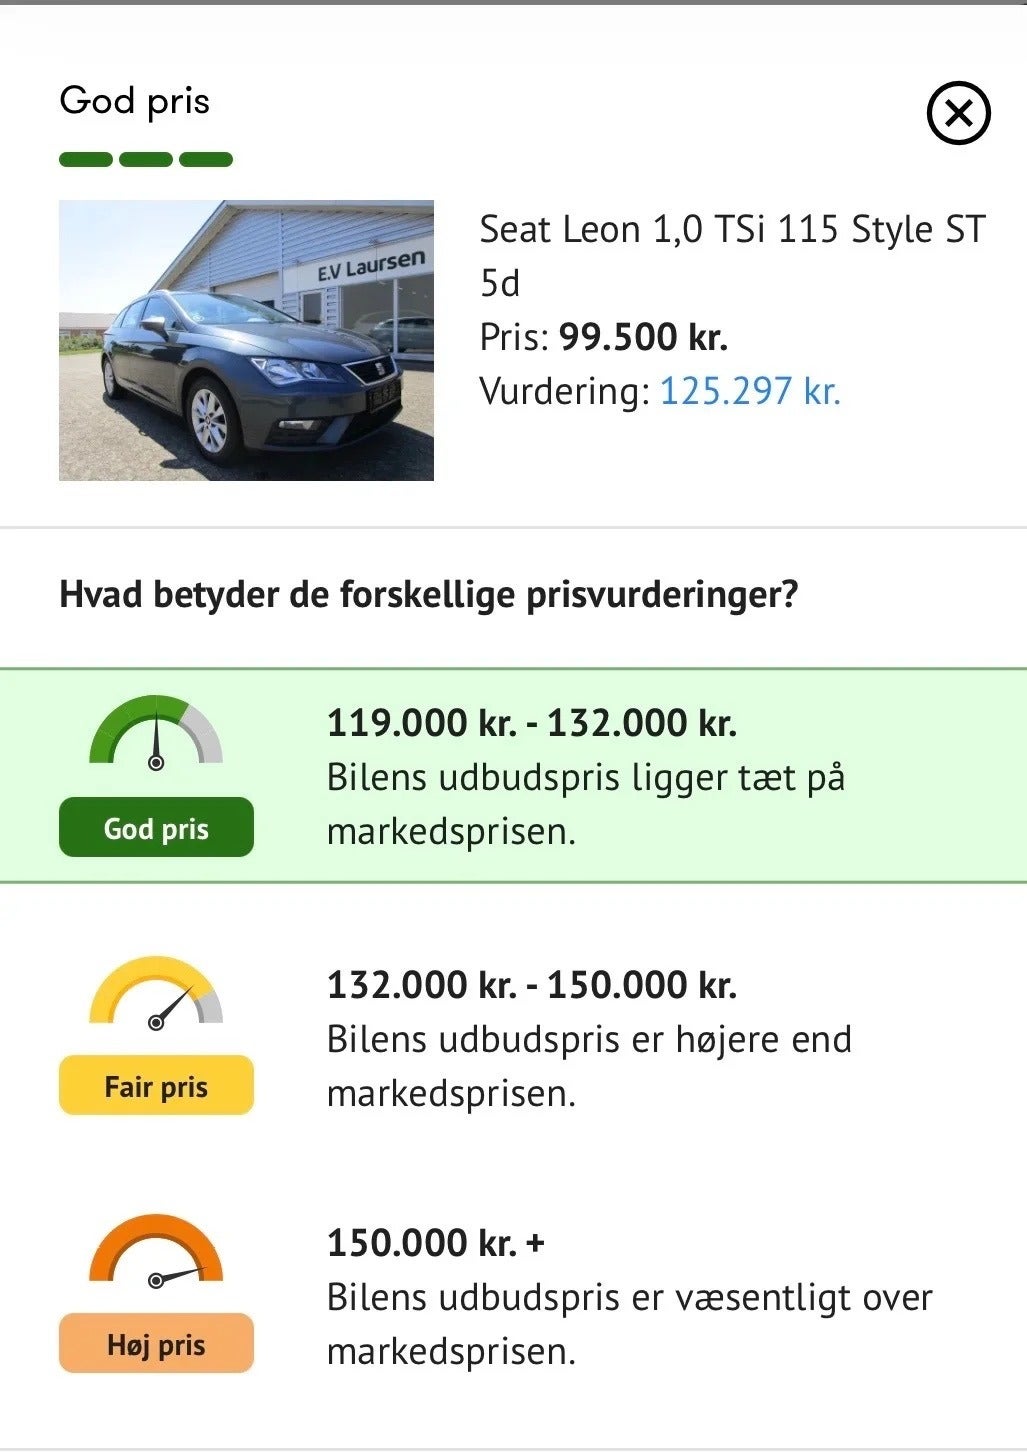Click the 'ligger tæt på markedsprisen' description

(586, 804)
